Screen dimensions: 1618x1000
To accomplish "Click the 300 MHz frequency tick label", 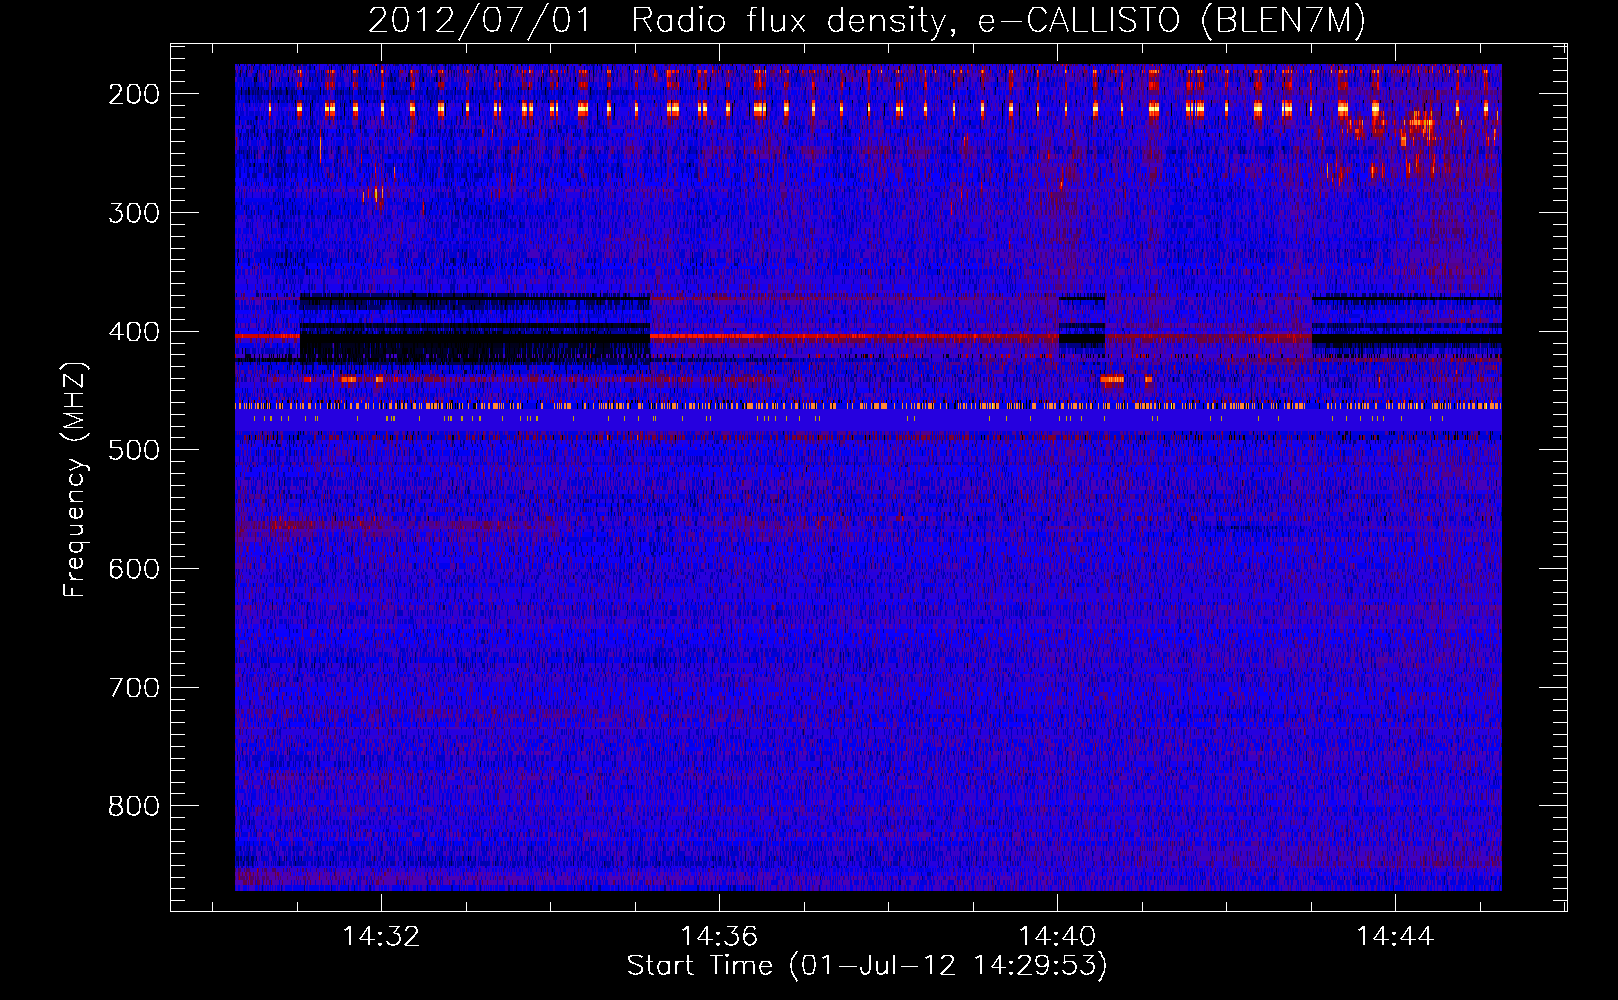I will click(134, 213).
